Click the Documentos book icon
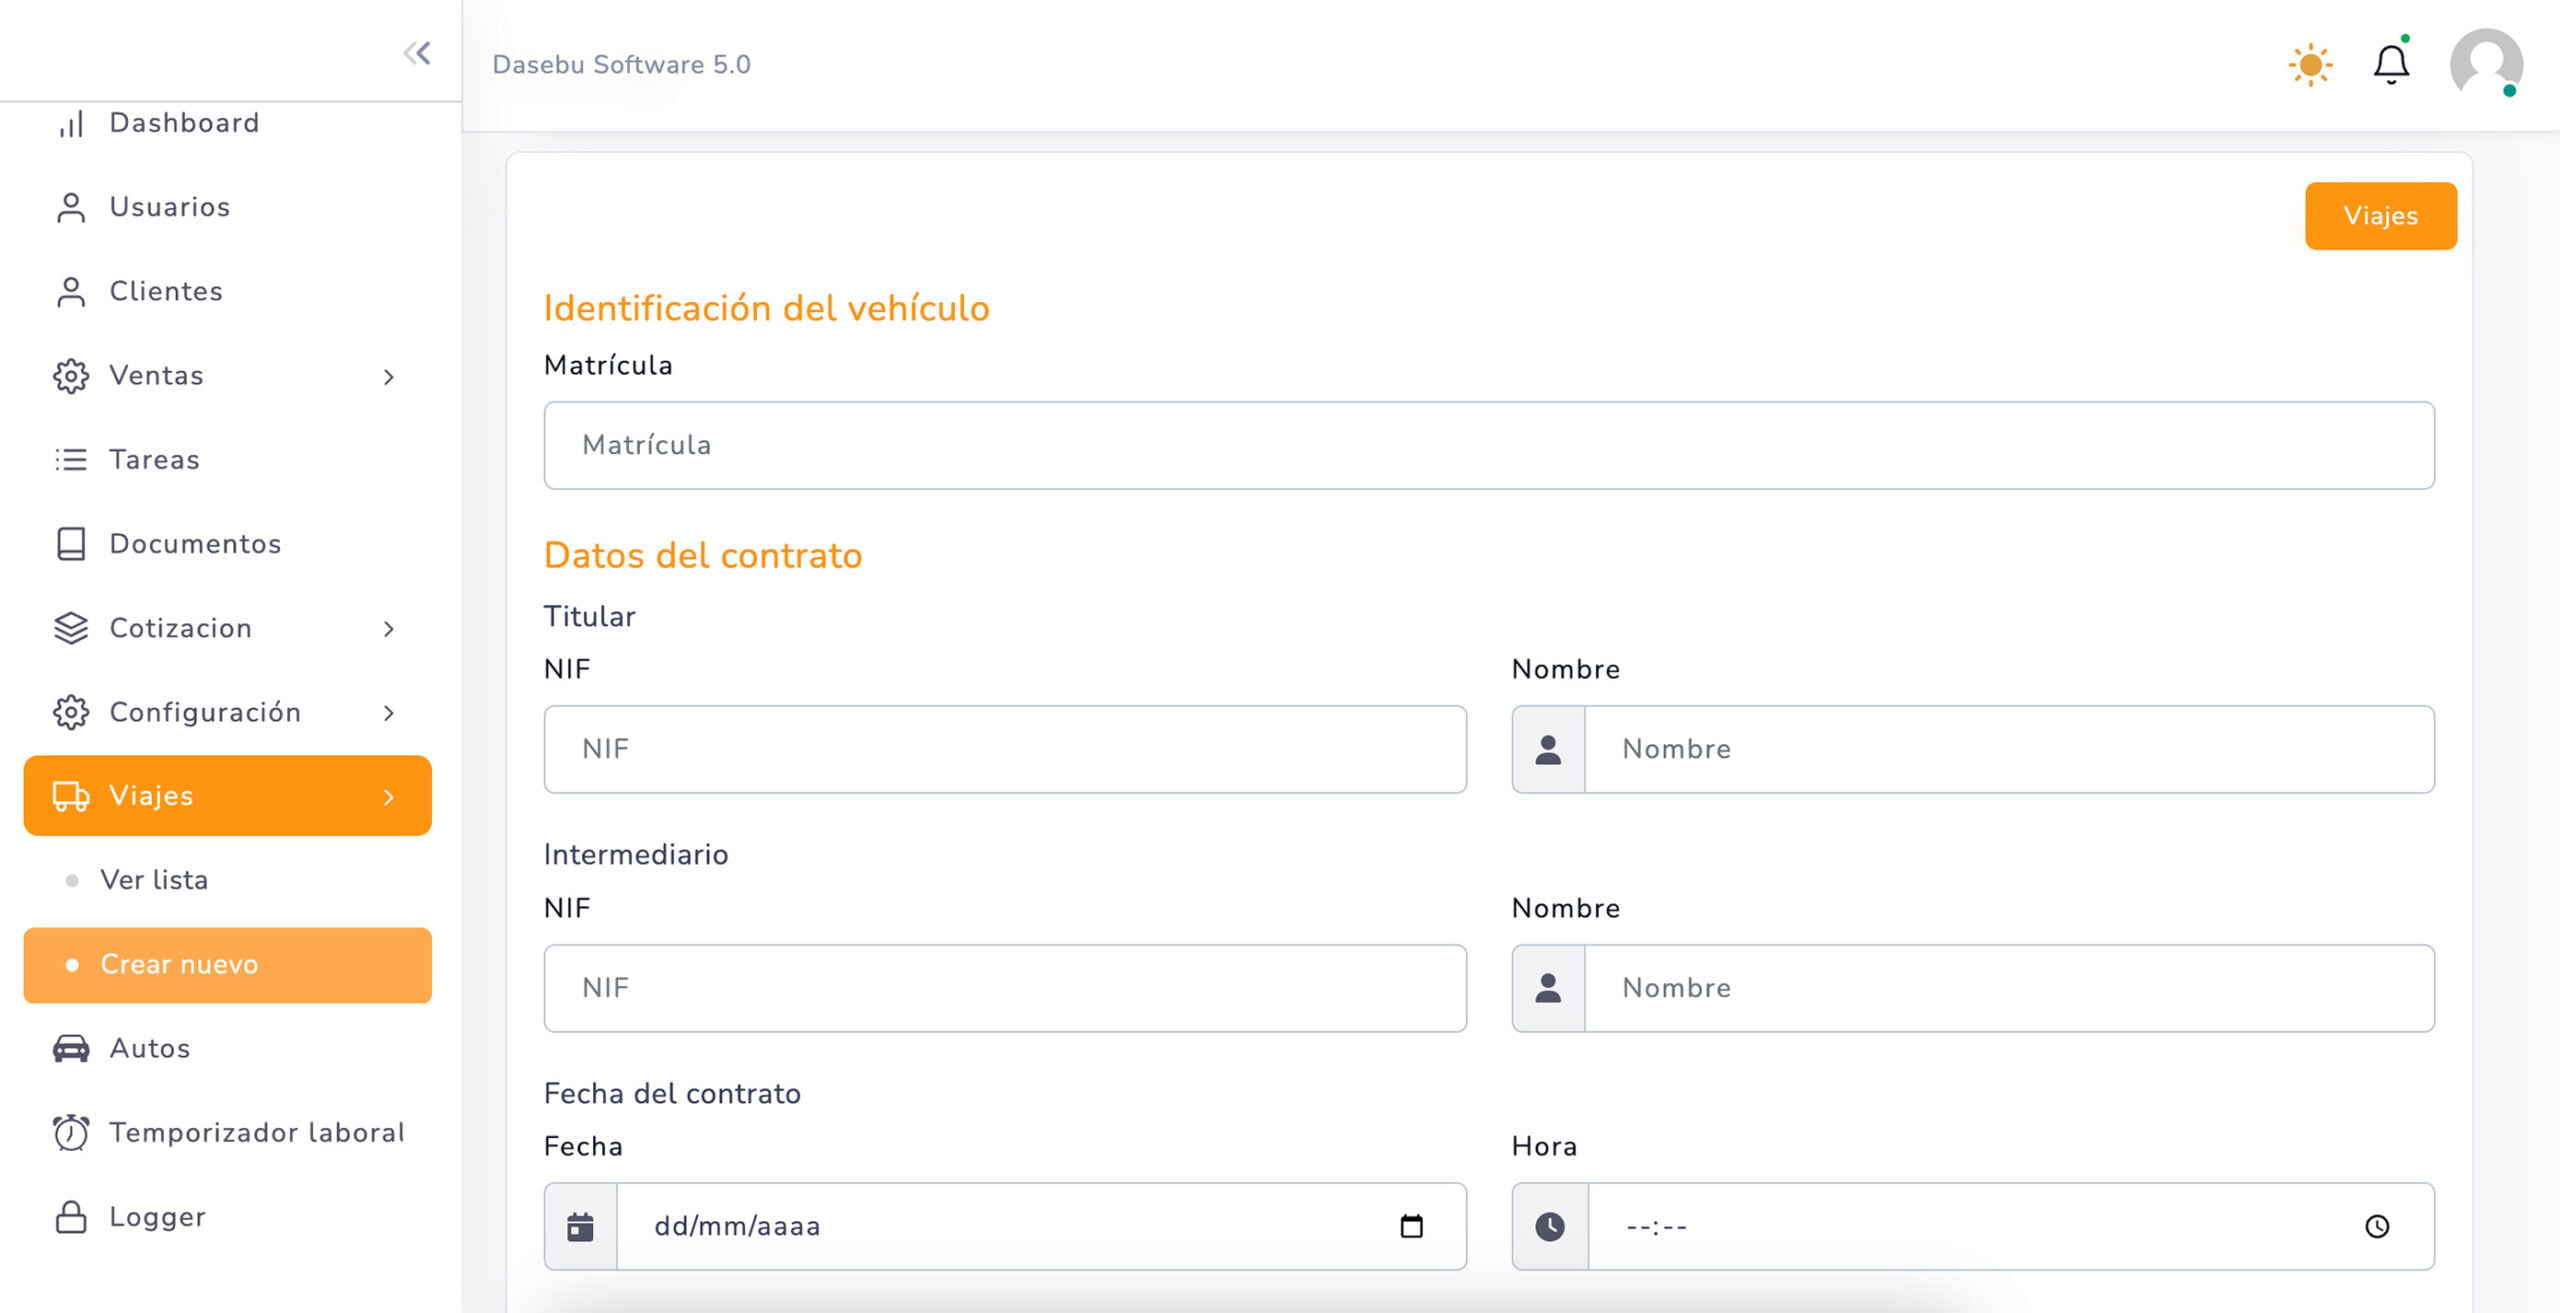Screen dimensions: 2560x1313 point(71,544)
